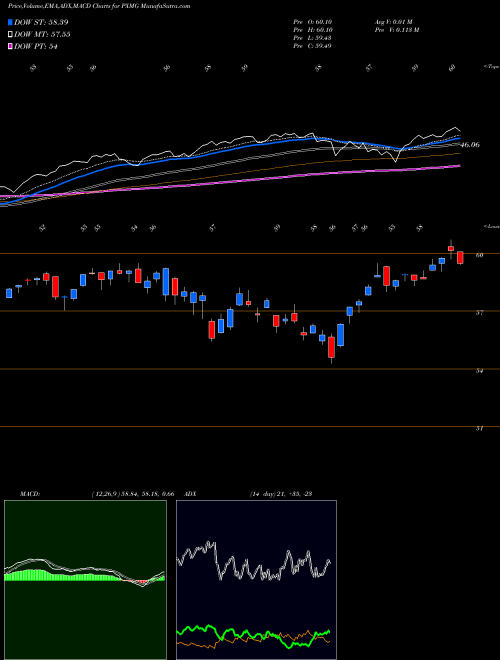Click the 51 price axis label
The image size is (500, 660).
click(479, 428)
